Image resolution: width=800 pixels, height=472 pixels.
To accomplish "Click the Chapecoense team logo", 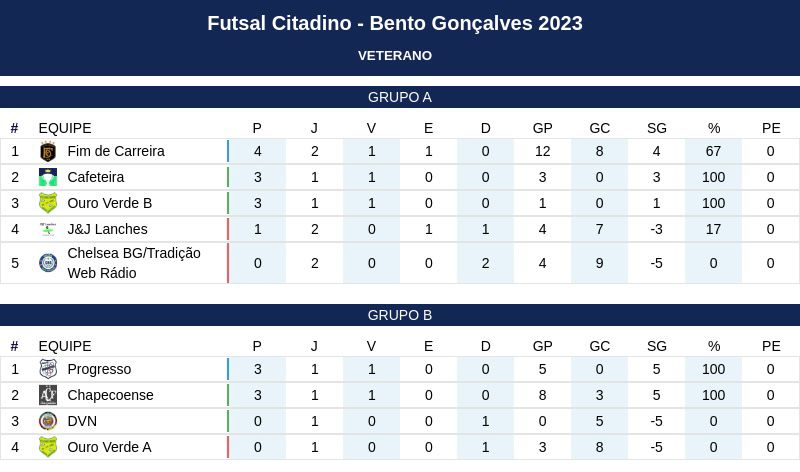I will 48,395.
